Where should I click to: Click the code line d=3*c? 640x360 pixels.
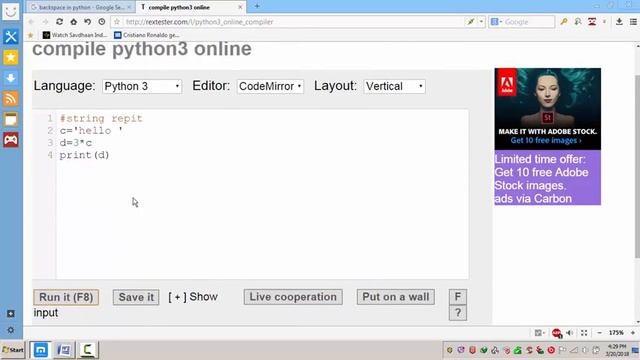pos(76,143)
